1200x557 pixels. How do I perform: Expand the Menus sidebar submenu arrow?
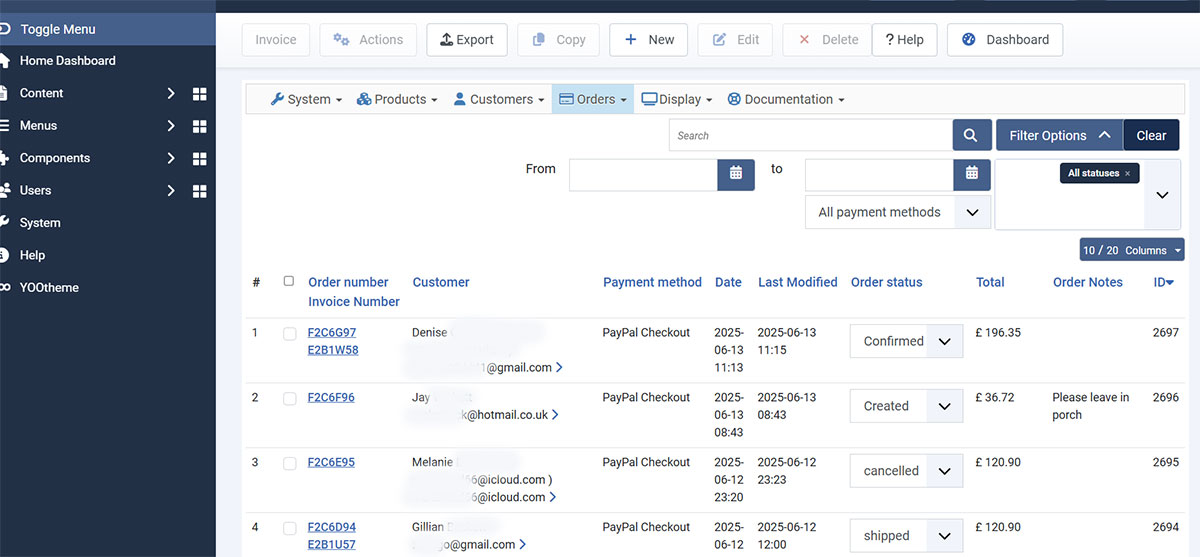coord(171,126)
